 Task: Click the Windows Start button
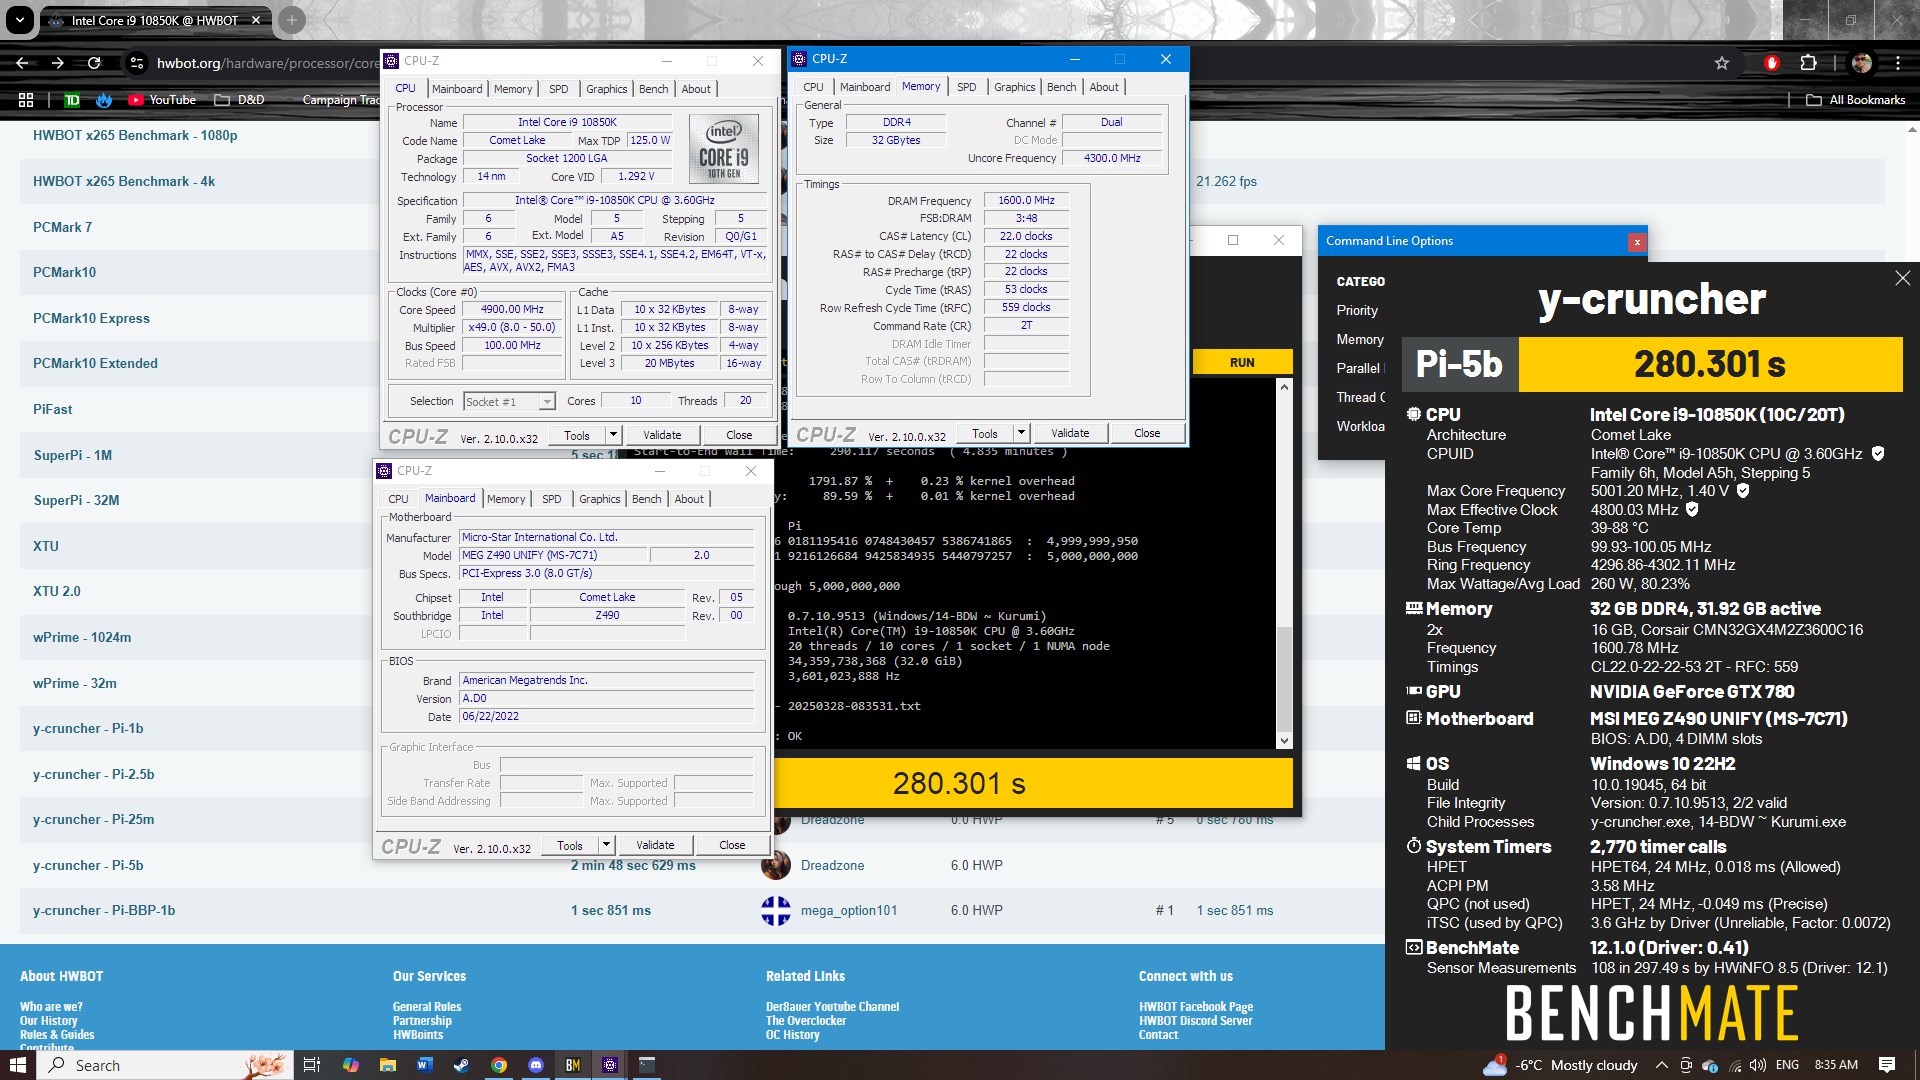[17, 1065]
